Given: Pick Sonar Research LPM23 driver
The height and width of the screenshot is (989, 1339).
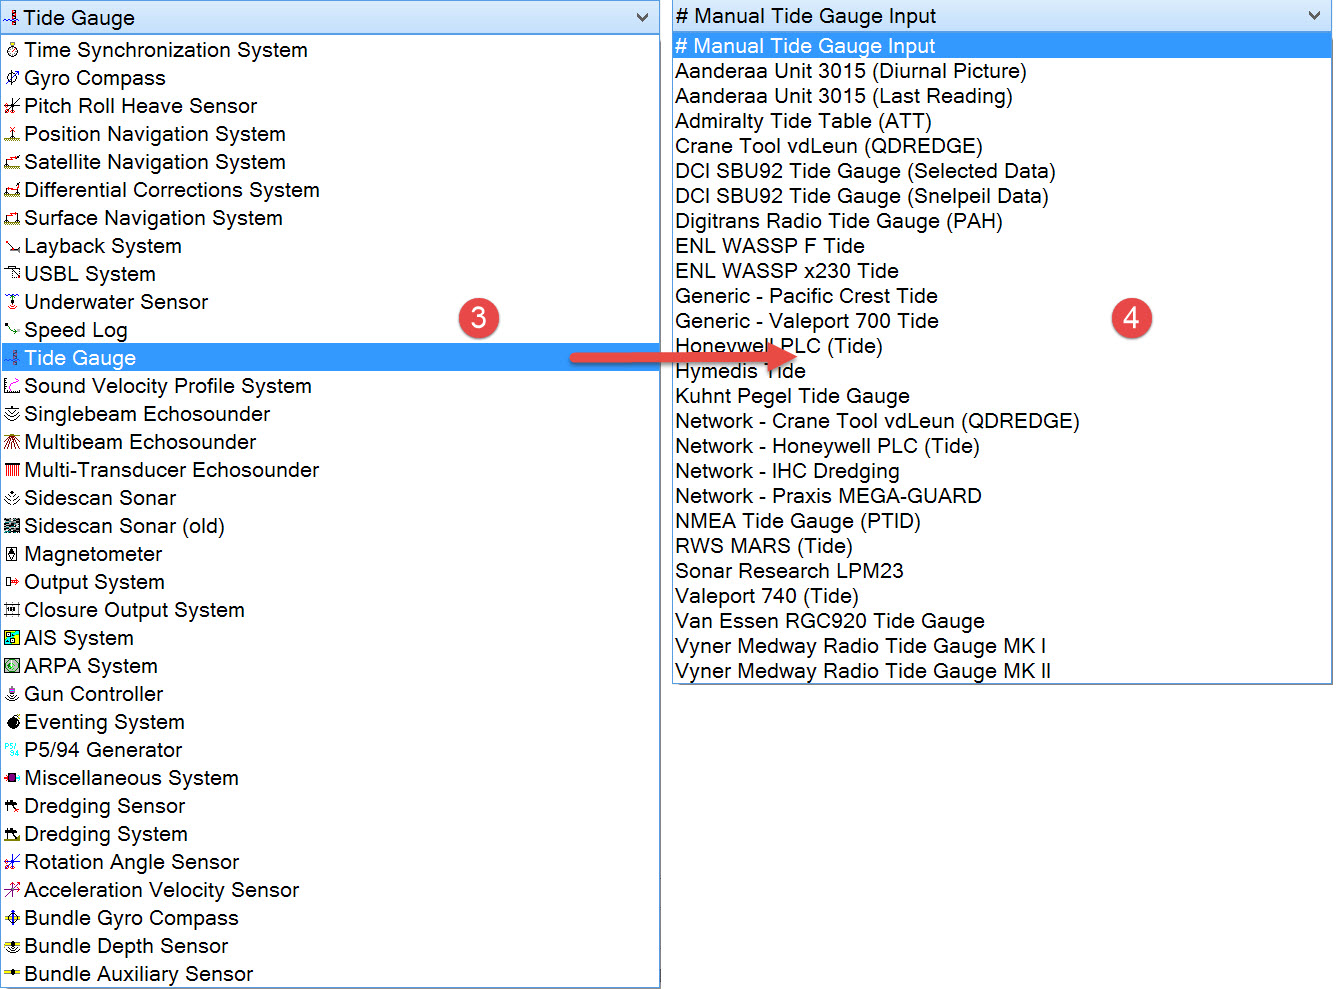Looking at the screenshot, I should [1002, 571].
